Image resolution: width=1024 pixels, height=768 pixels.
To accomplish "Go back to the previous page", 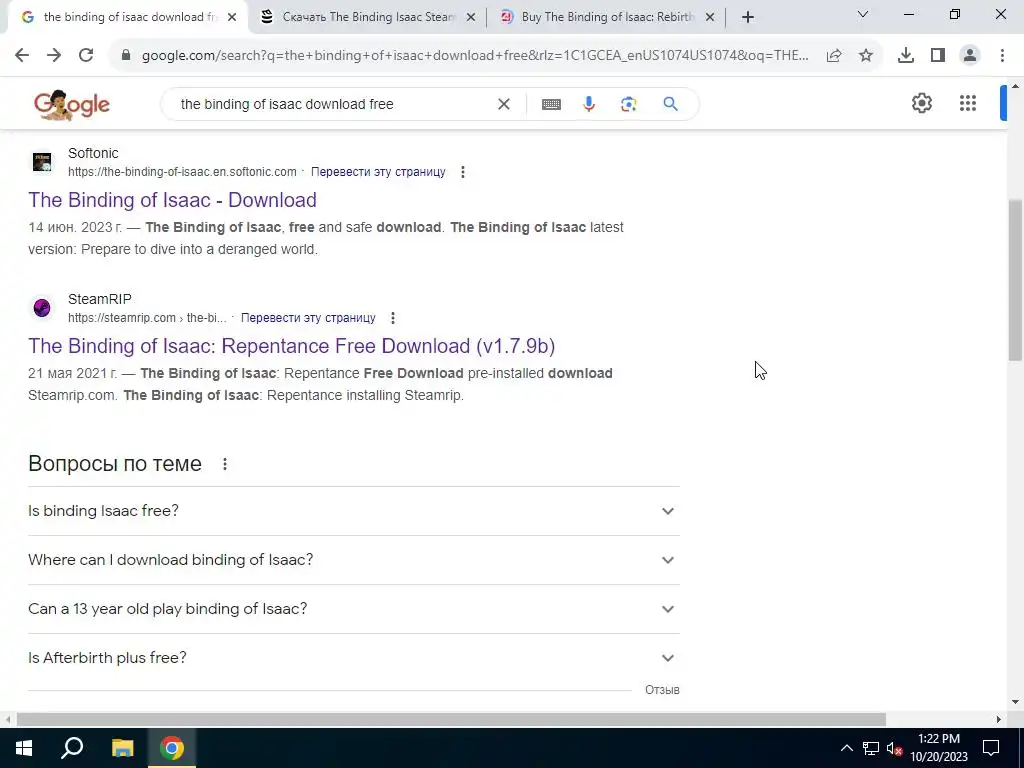I will [22, 56].
